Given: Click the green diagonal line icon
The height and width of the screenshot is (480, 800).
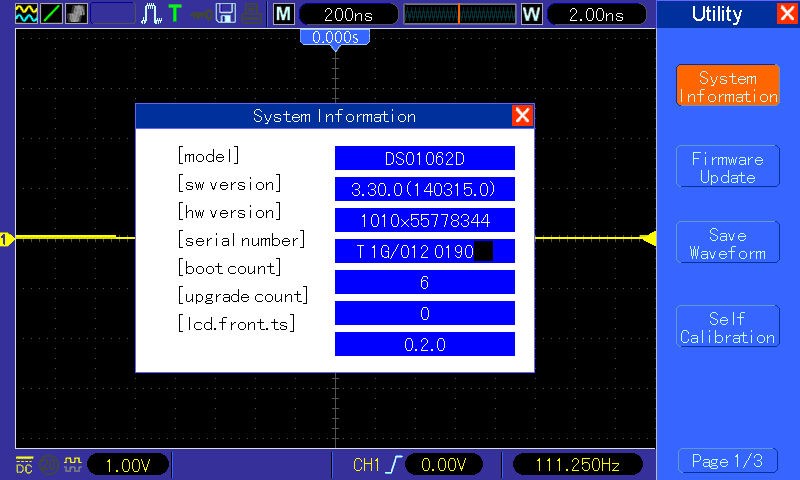Looking at the screenshot, I should click(52, 13).
